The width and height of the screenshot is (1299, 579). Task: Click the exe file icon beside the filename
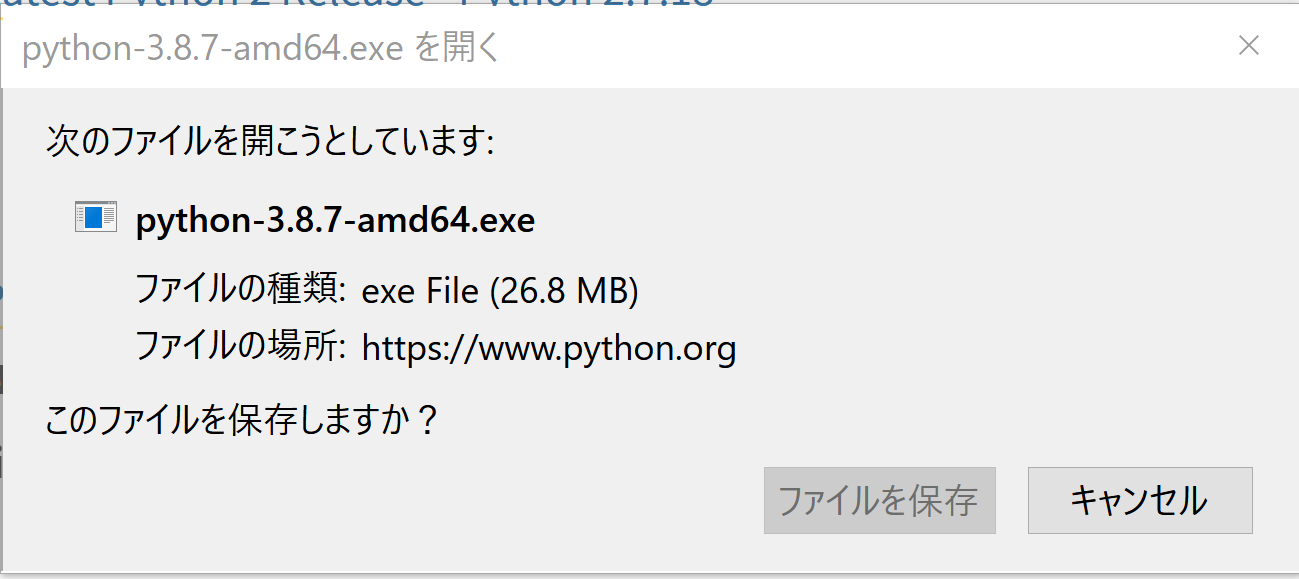tap(96, 217)
